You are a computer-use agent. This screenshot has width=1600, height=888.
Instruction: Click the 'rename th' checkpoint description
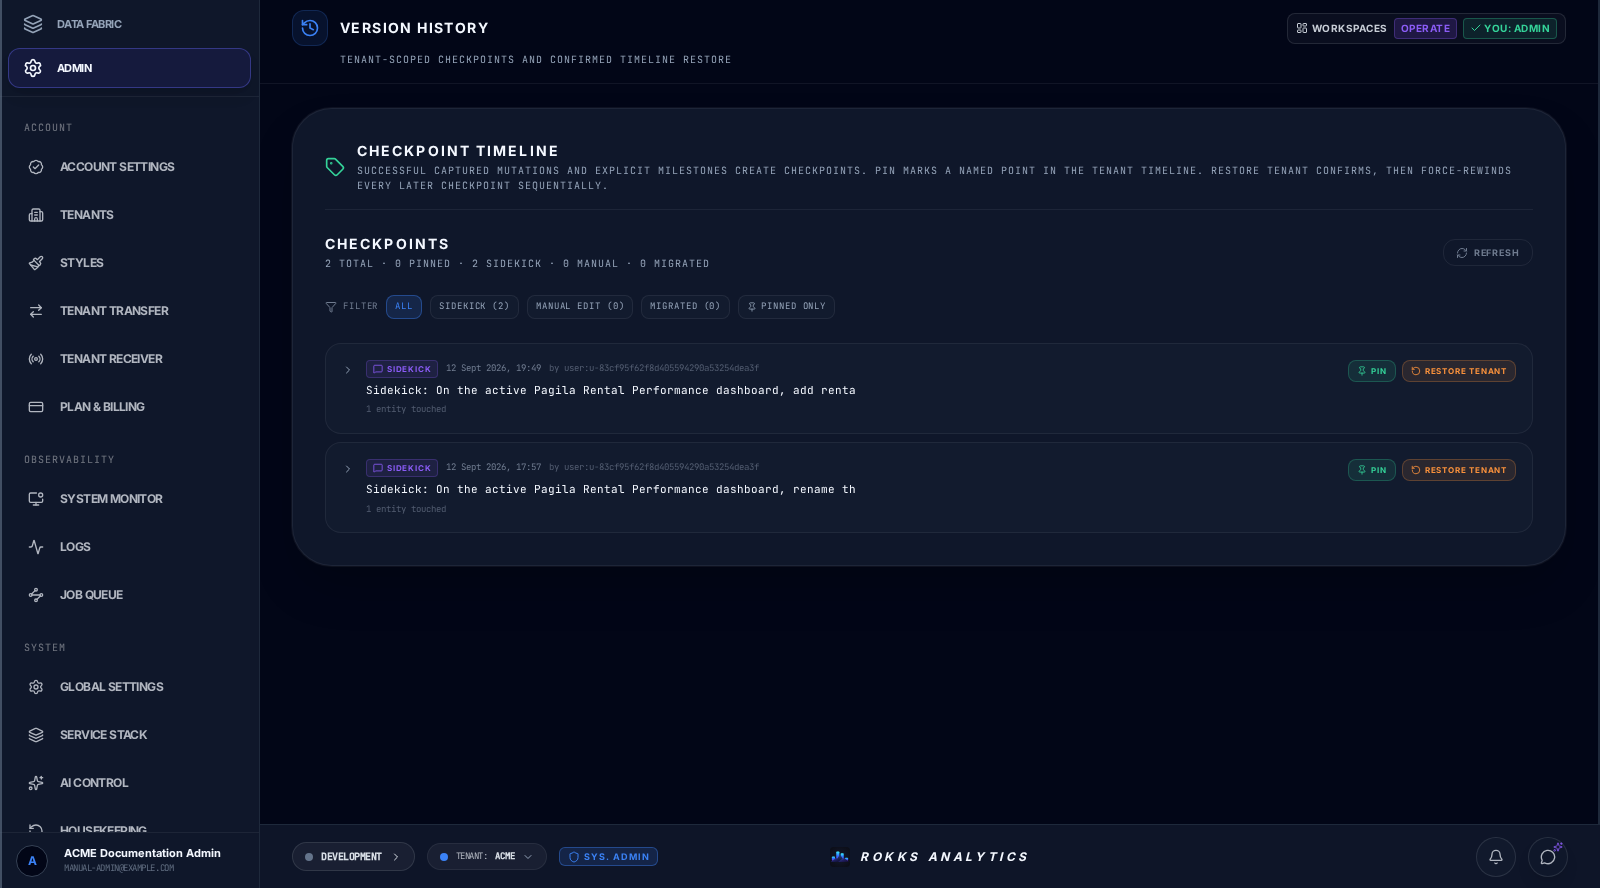pos(611,490)
